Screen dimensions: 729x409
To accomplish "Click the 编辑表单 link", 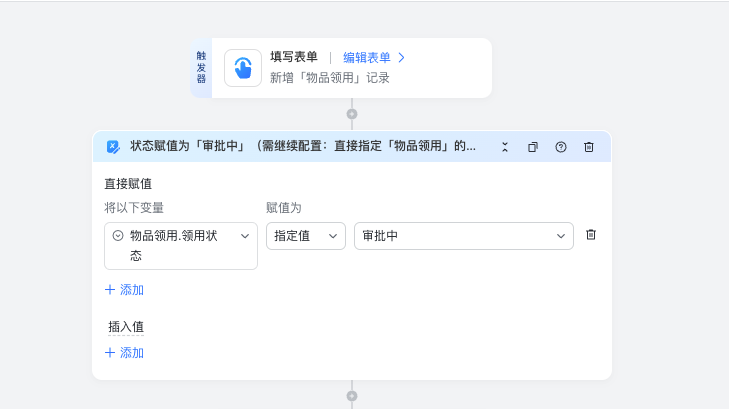I will tap(366, 58).
